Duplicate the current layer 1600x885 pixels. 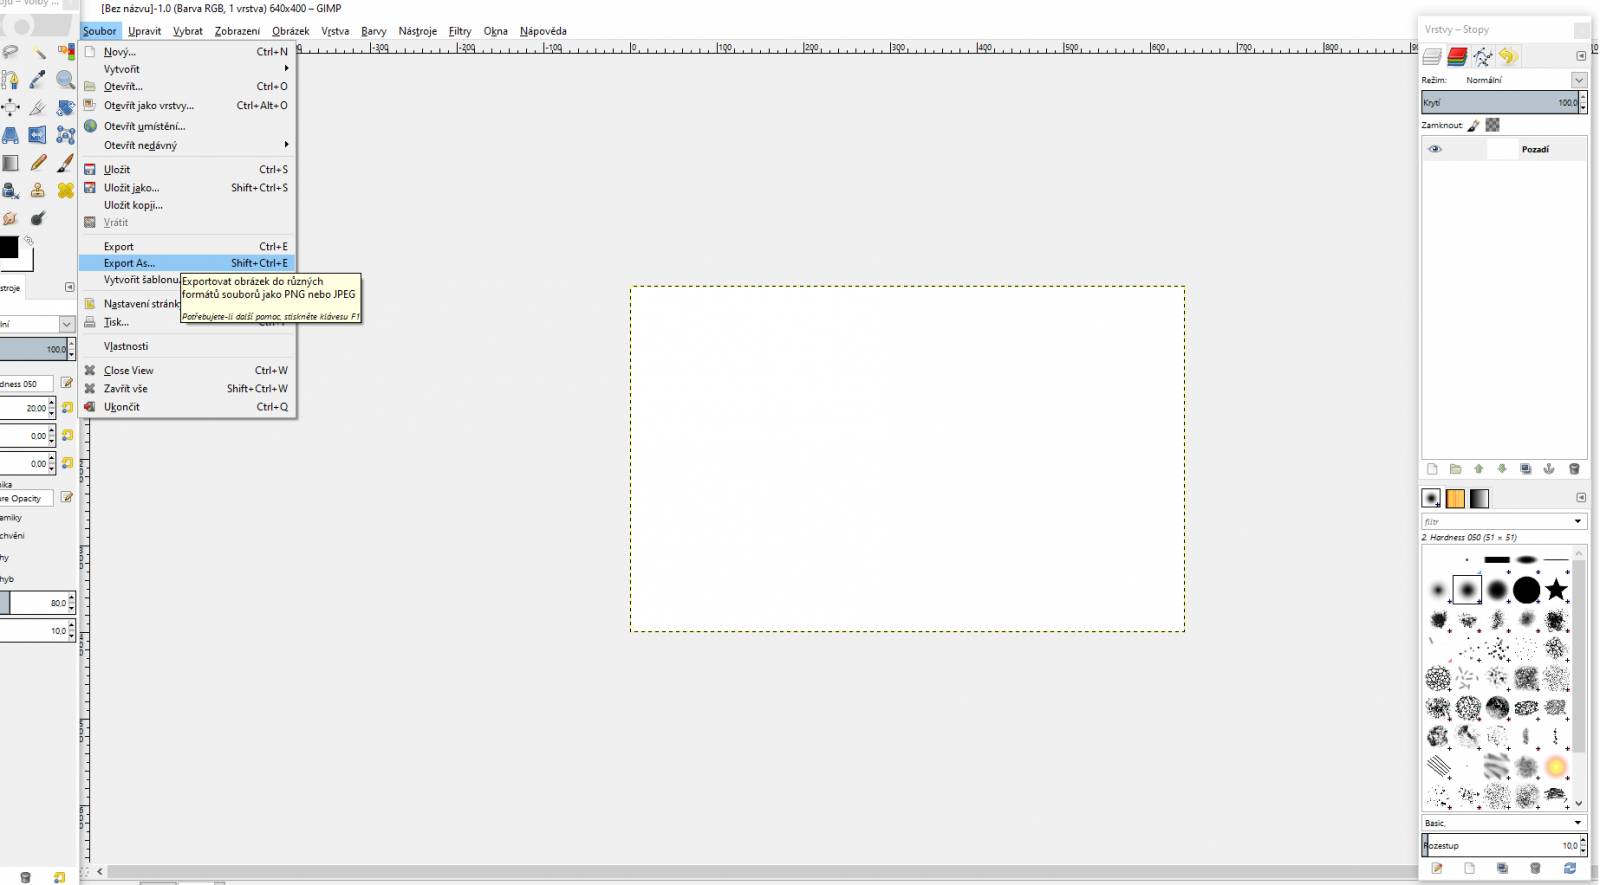(x=1525, y=469)
